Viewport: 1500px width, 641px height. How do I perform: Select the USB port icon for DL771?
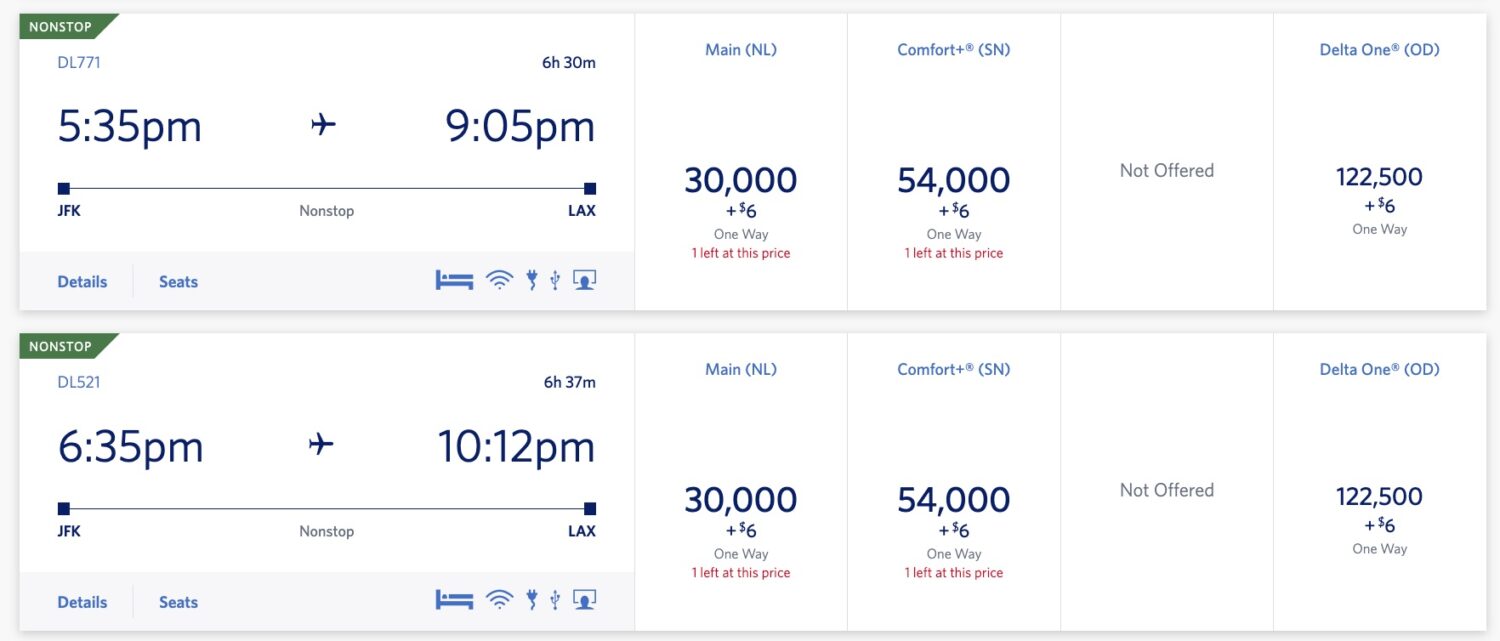[556, 279]
